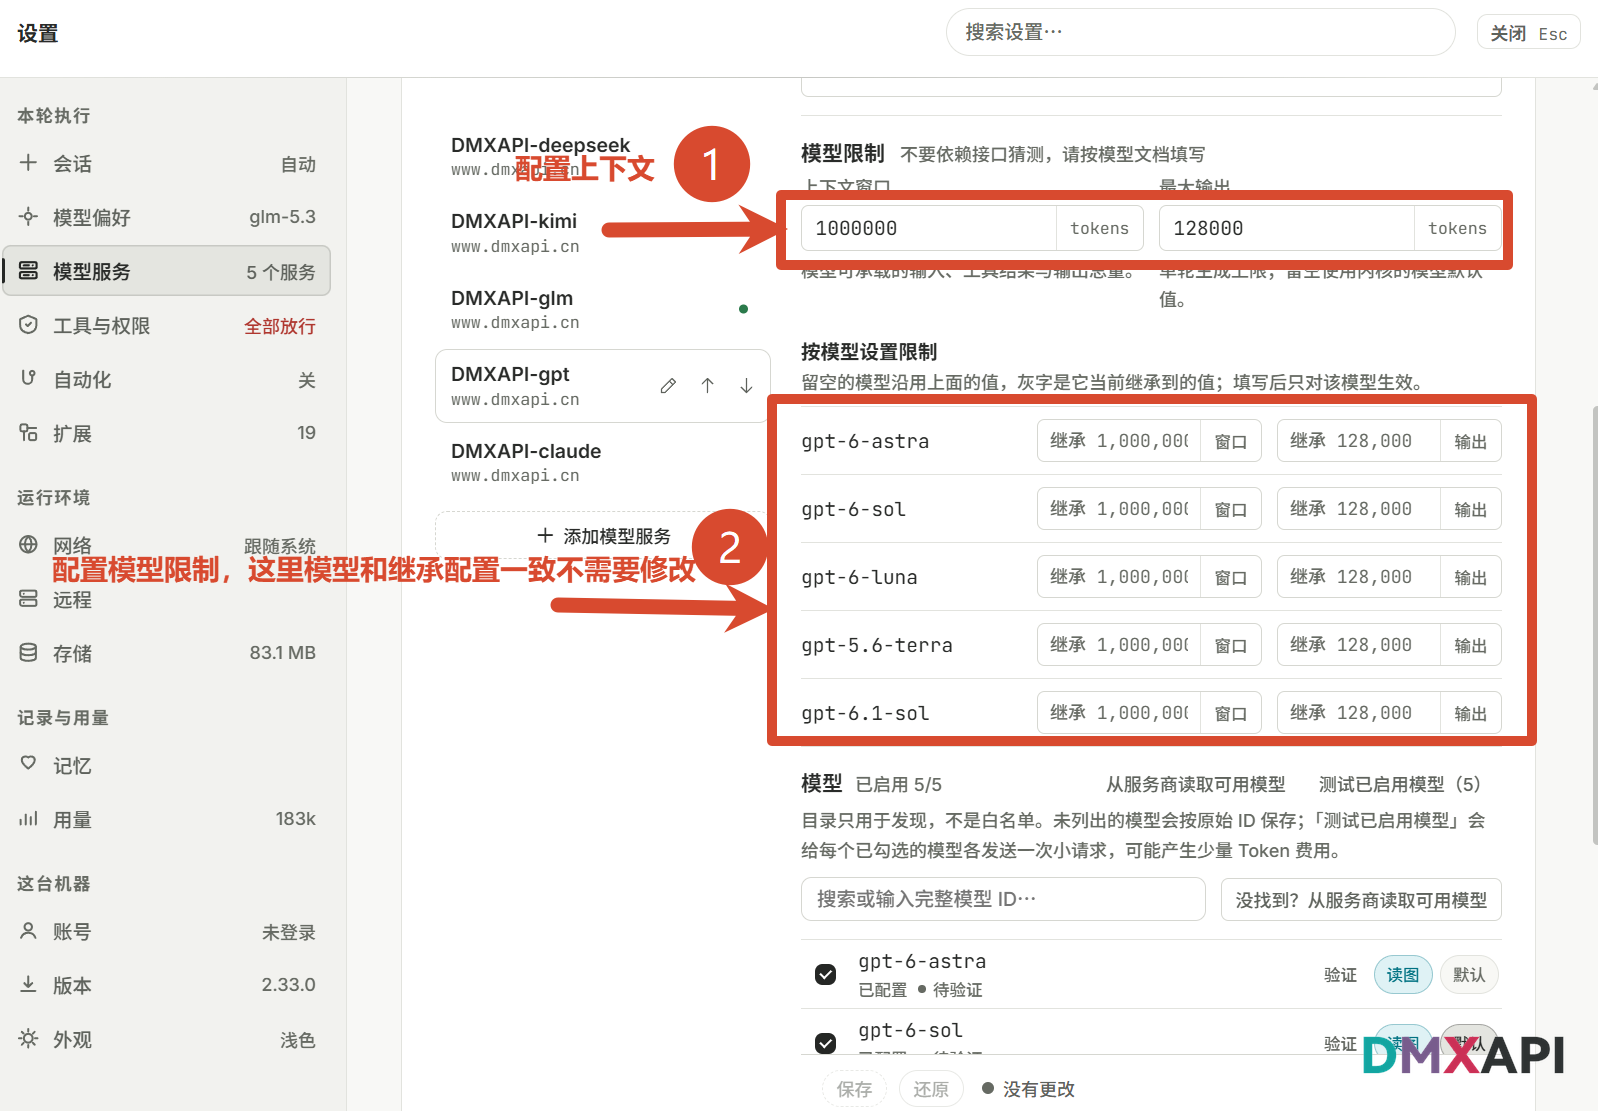Click the plus icon beside 会话

click(28, 163)
